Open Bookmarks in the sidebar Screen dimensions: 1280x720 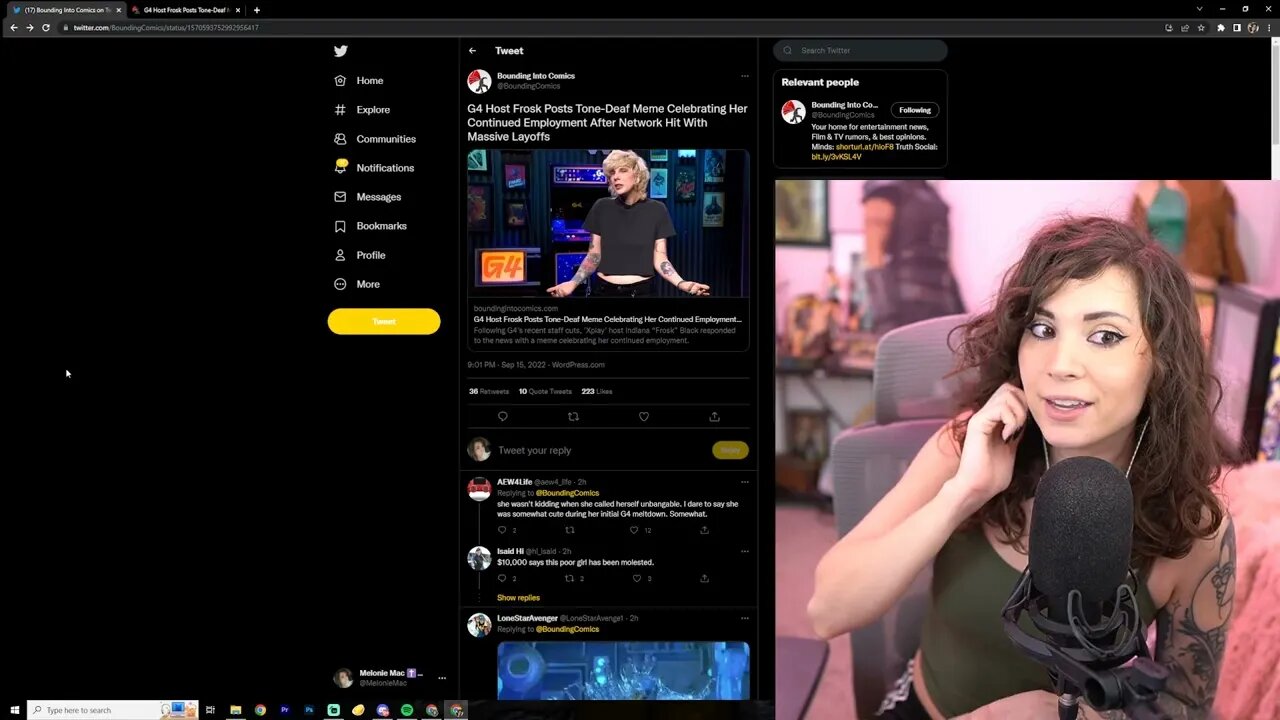(370, 226)
